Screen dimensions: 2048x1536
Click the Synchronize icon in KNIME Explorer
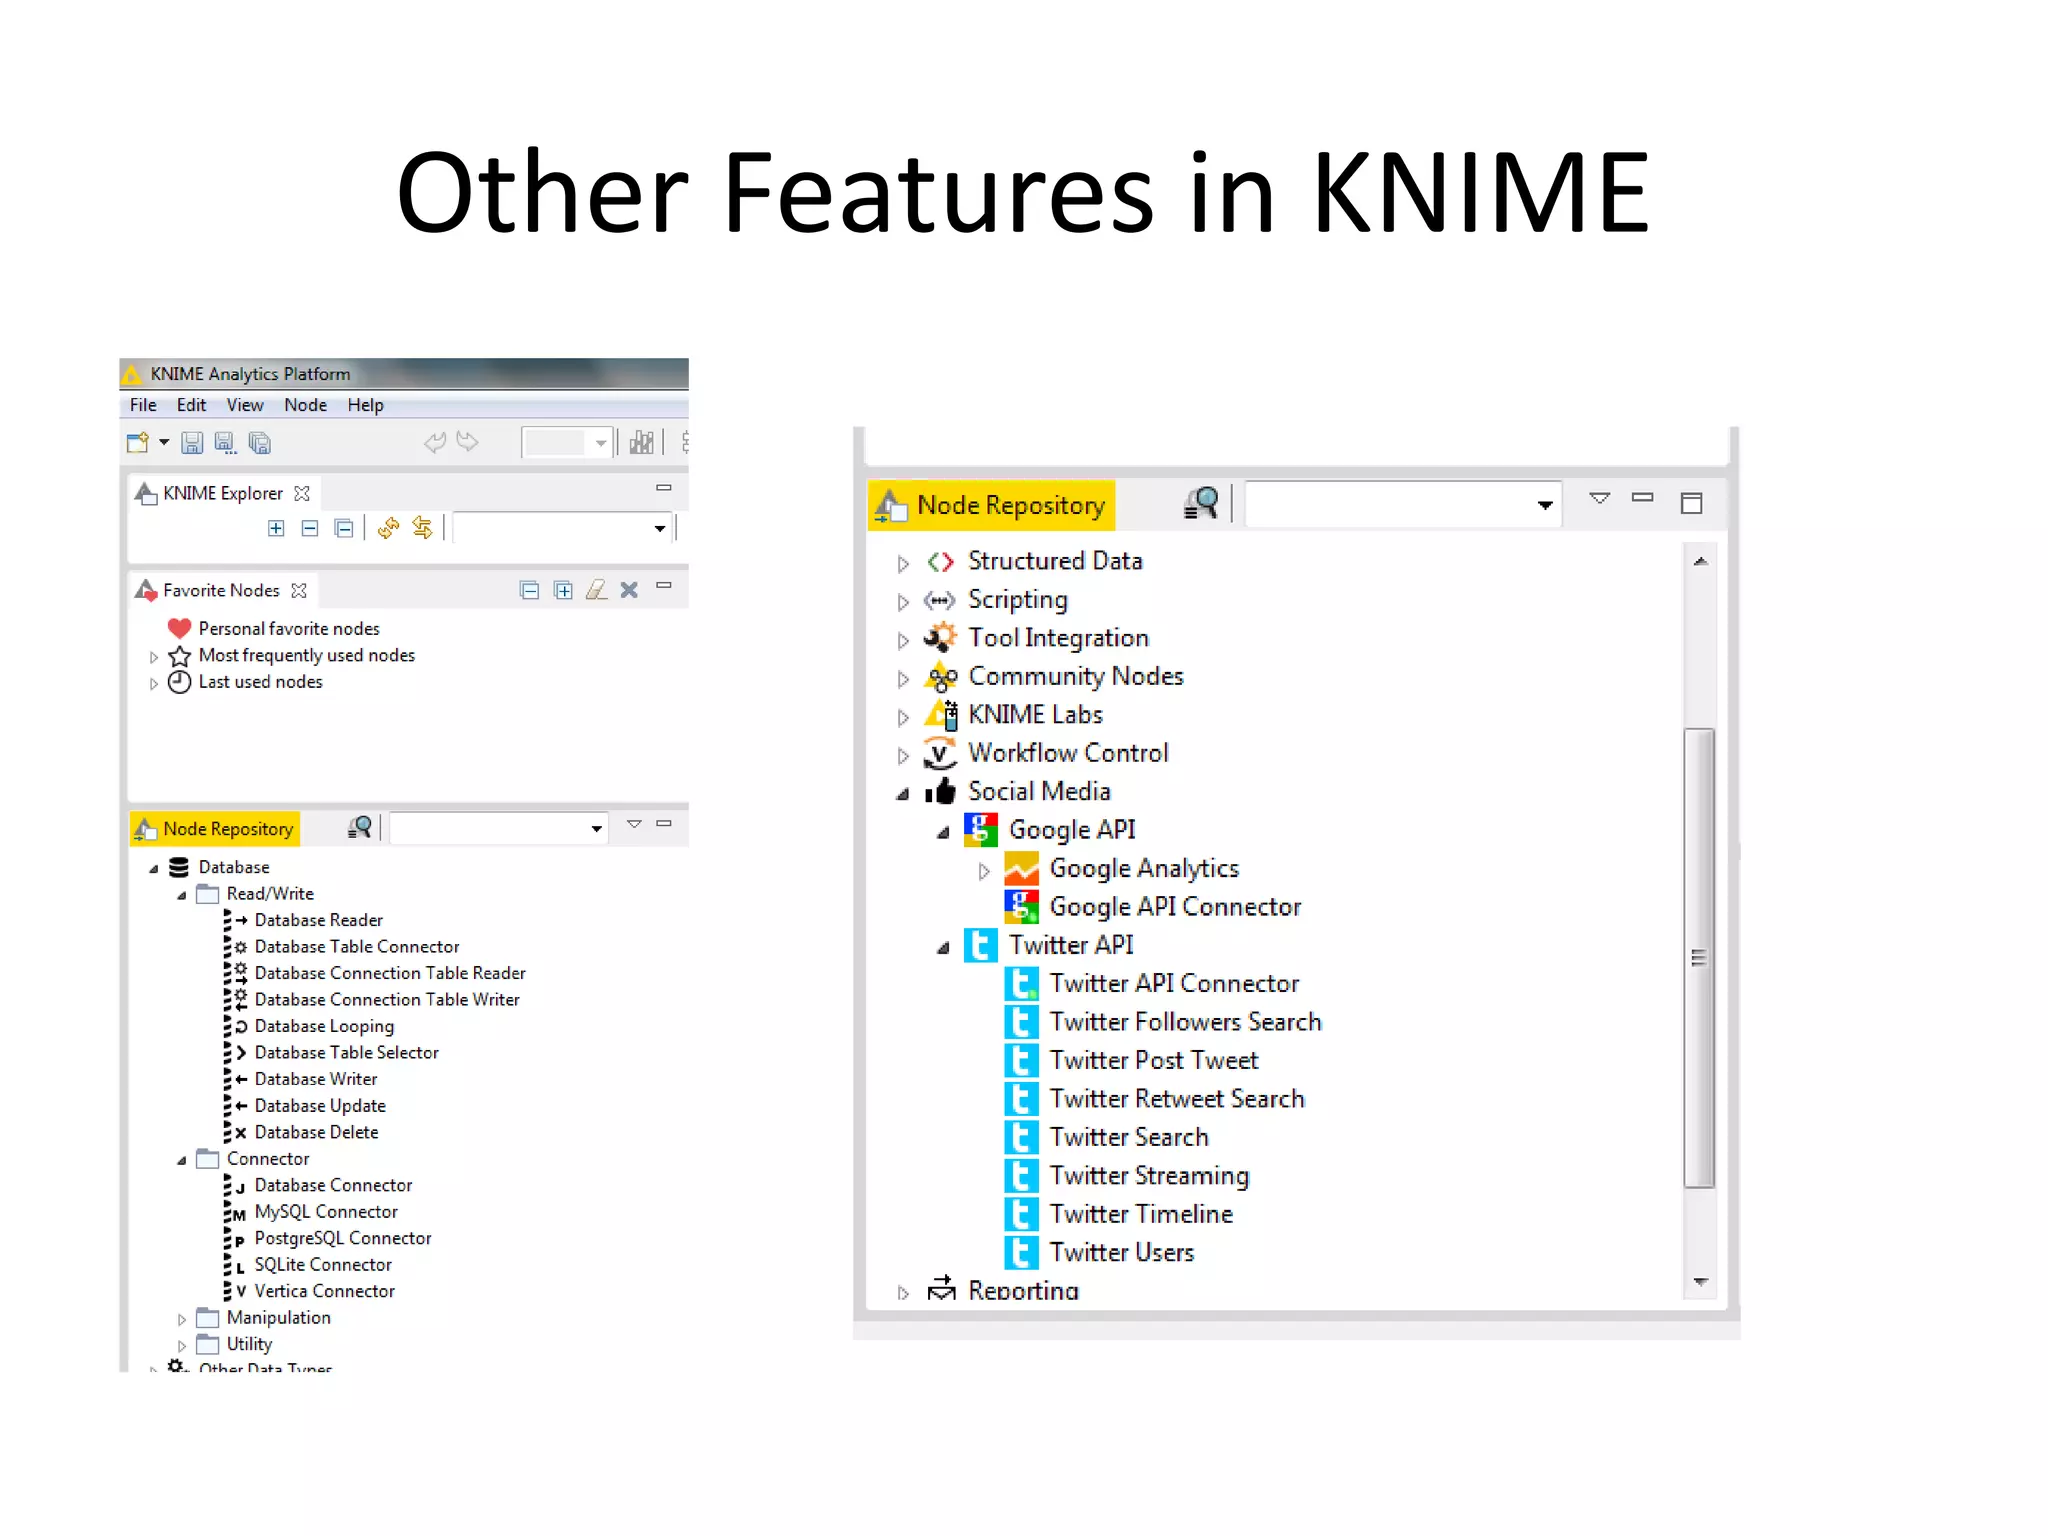(423, 527)
